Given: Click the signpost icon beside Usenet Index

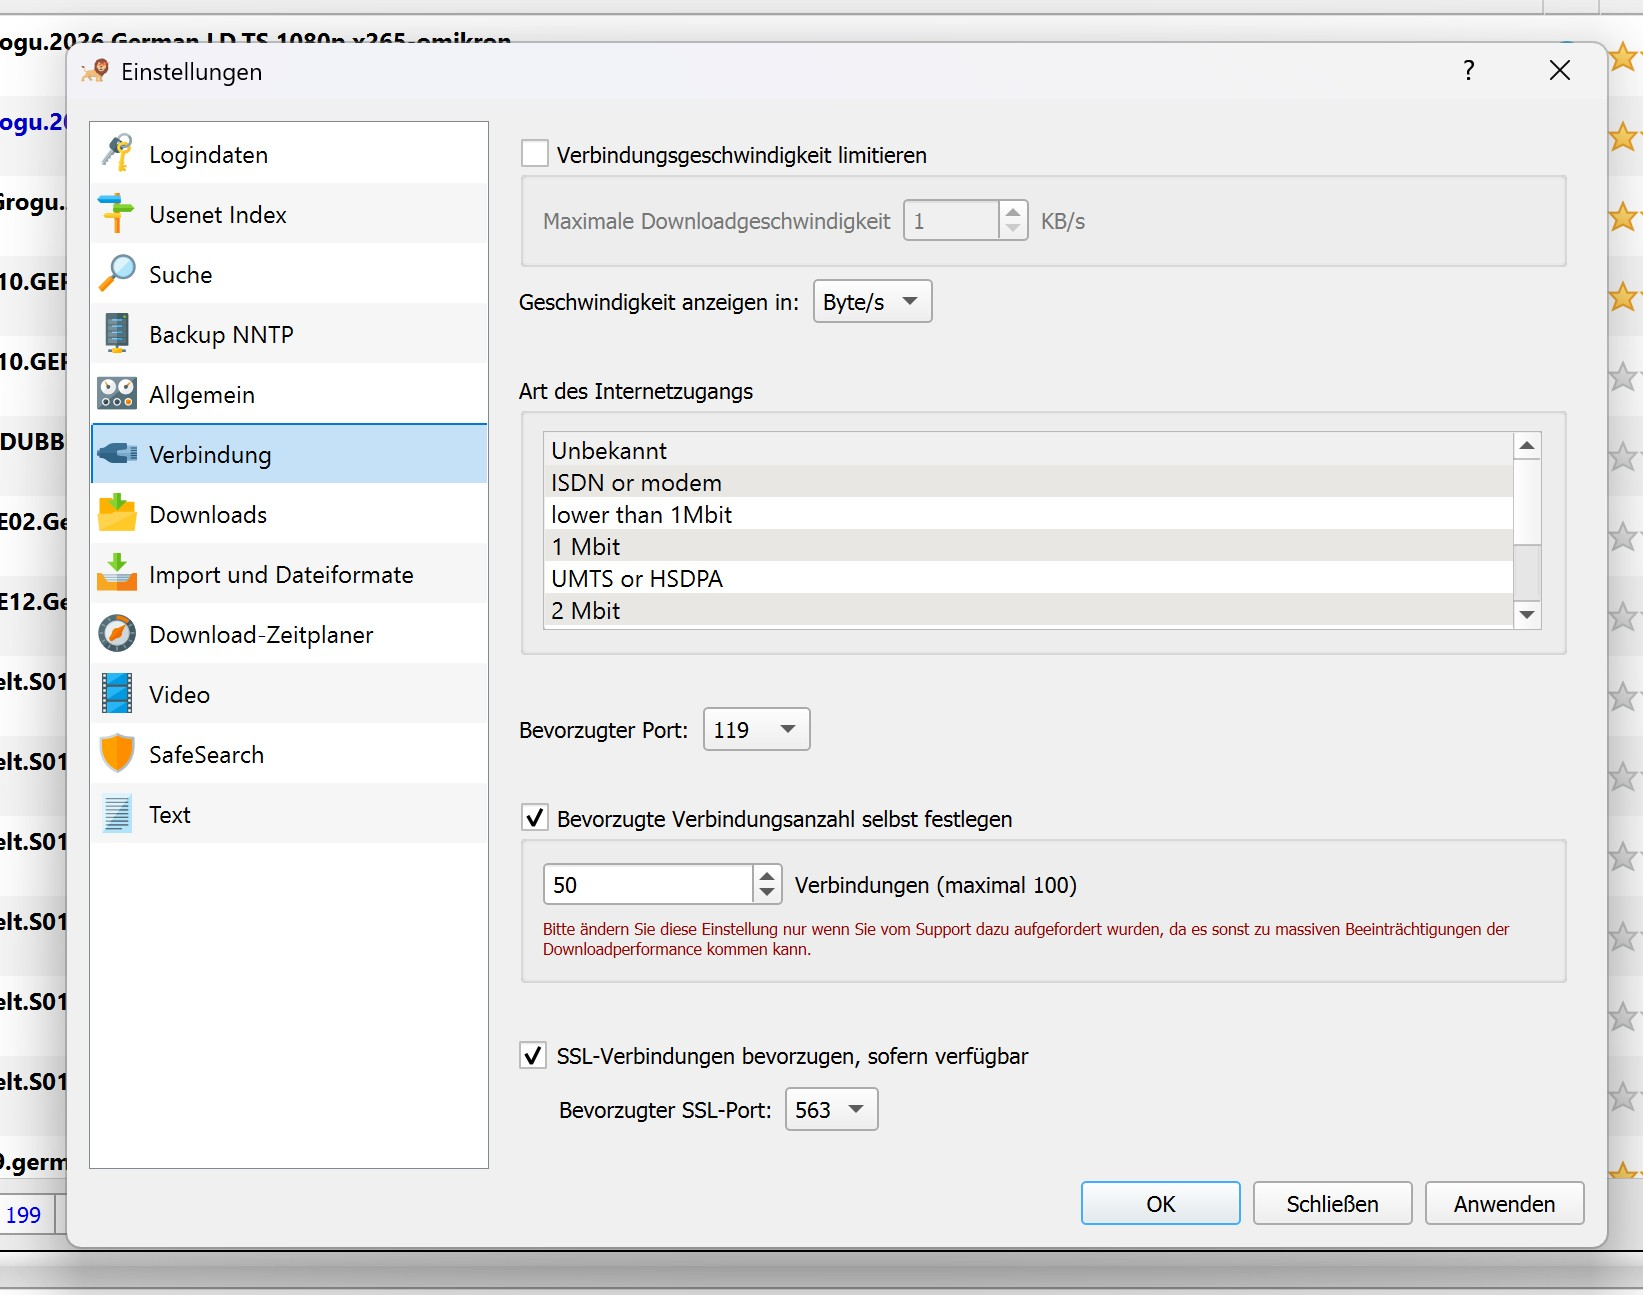Looking at the screenshot, I should pos(117,214).
